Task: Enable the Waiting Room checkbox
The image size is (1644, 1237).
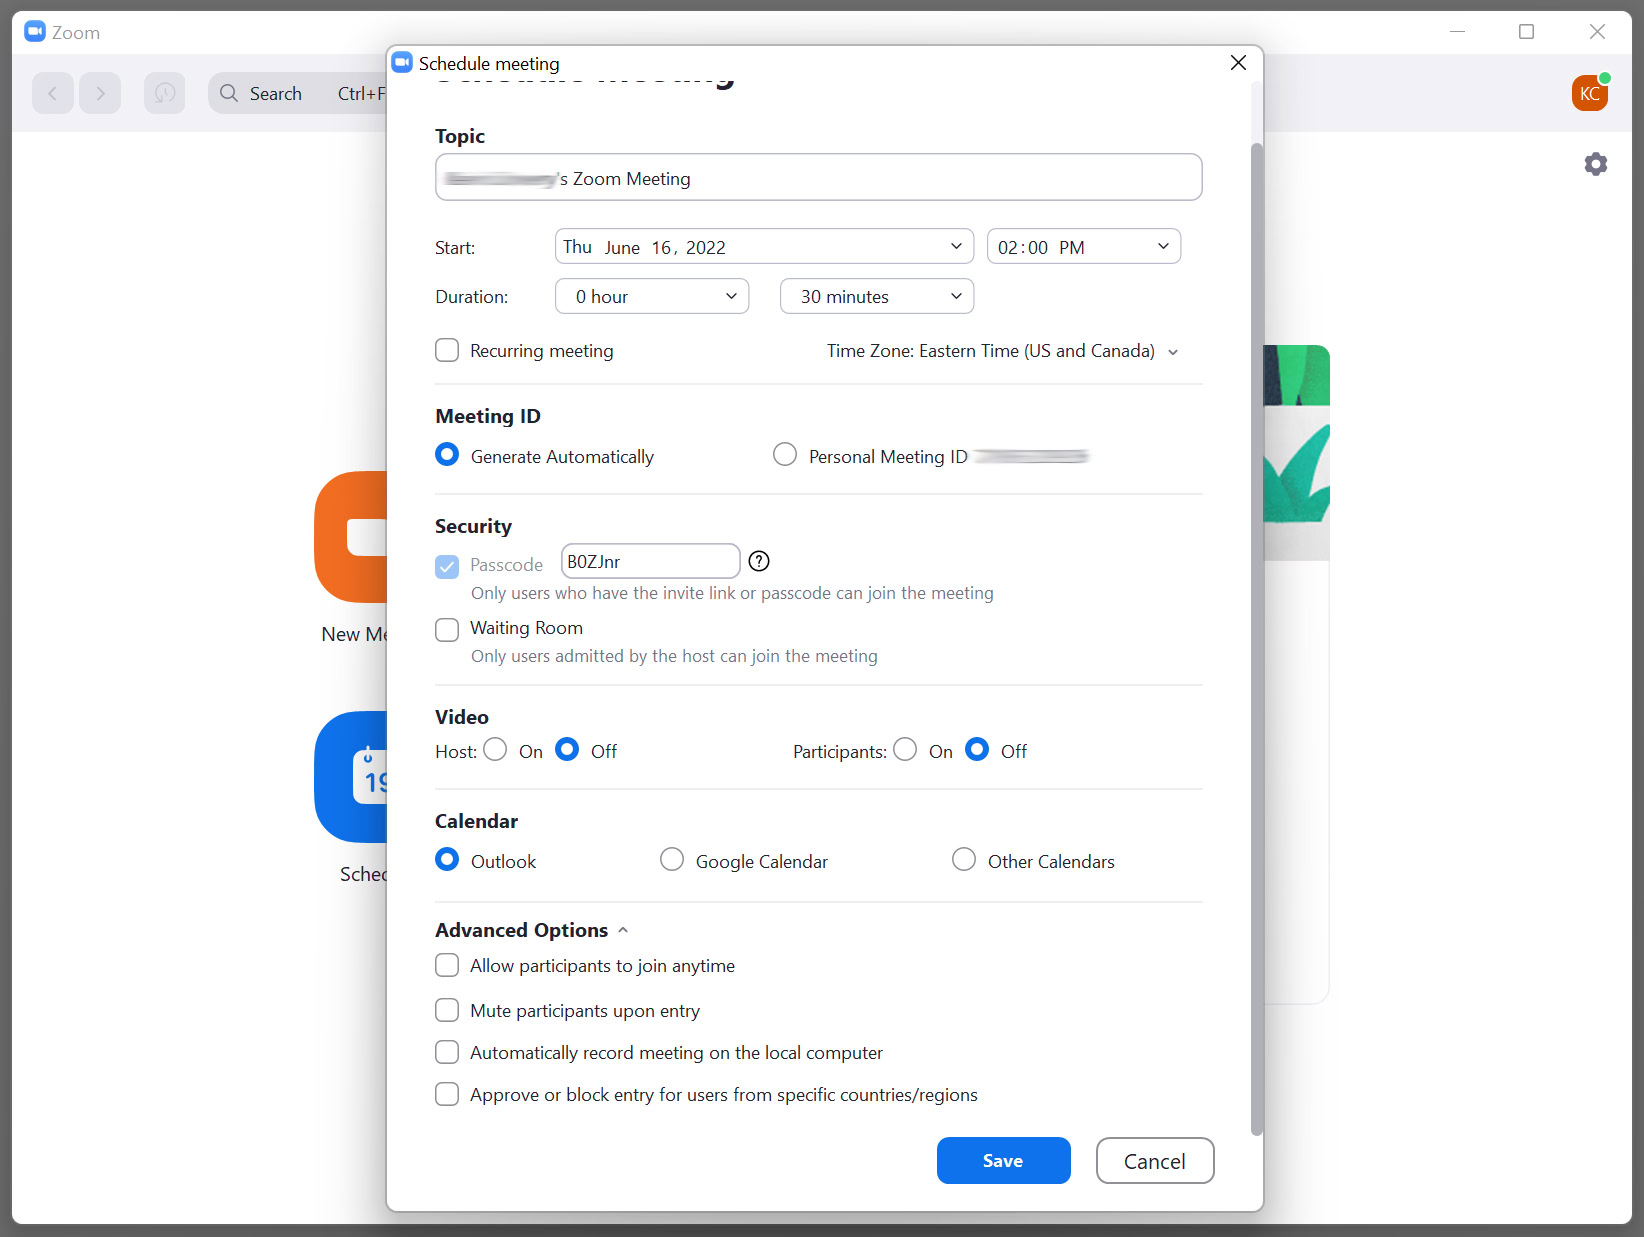Action: coord(447,629)
